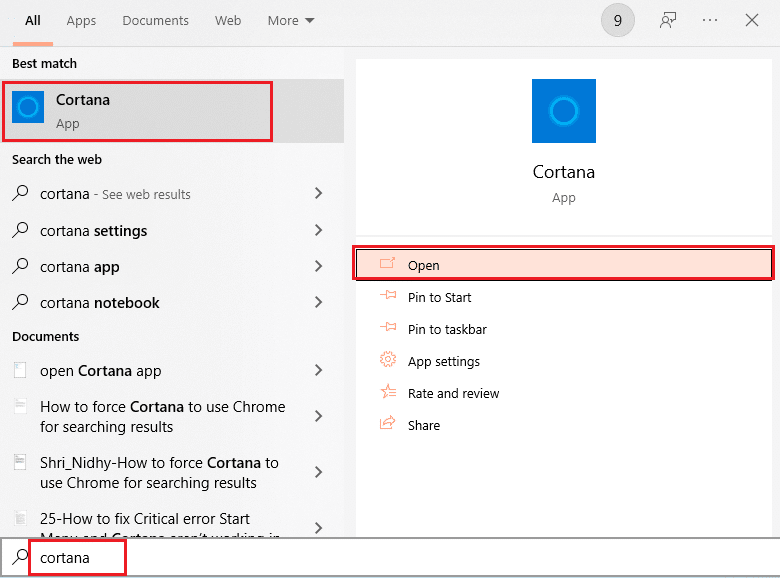This screenshot has width=780, height=578.
Task: Click the 'cortana settings' suggestion text
Action: (x=94, y=231)
